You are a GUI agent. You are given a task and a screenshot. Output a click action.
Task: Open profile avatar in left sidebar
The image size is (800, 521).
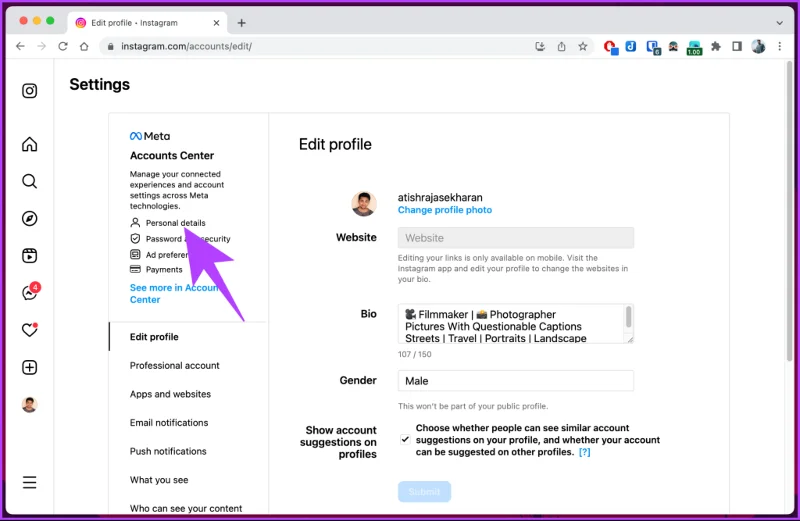pos(30,405)
